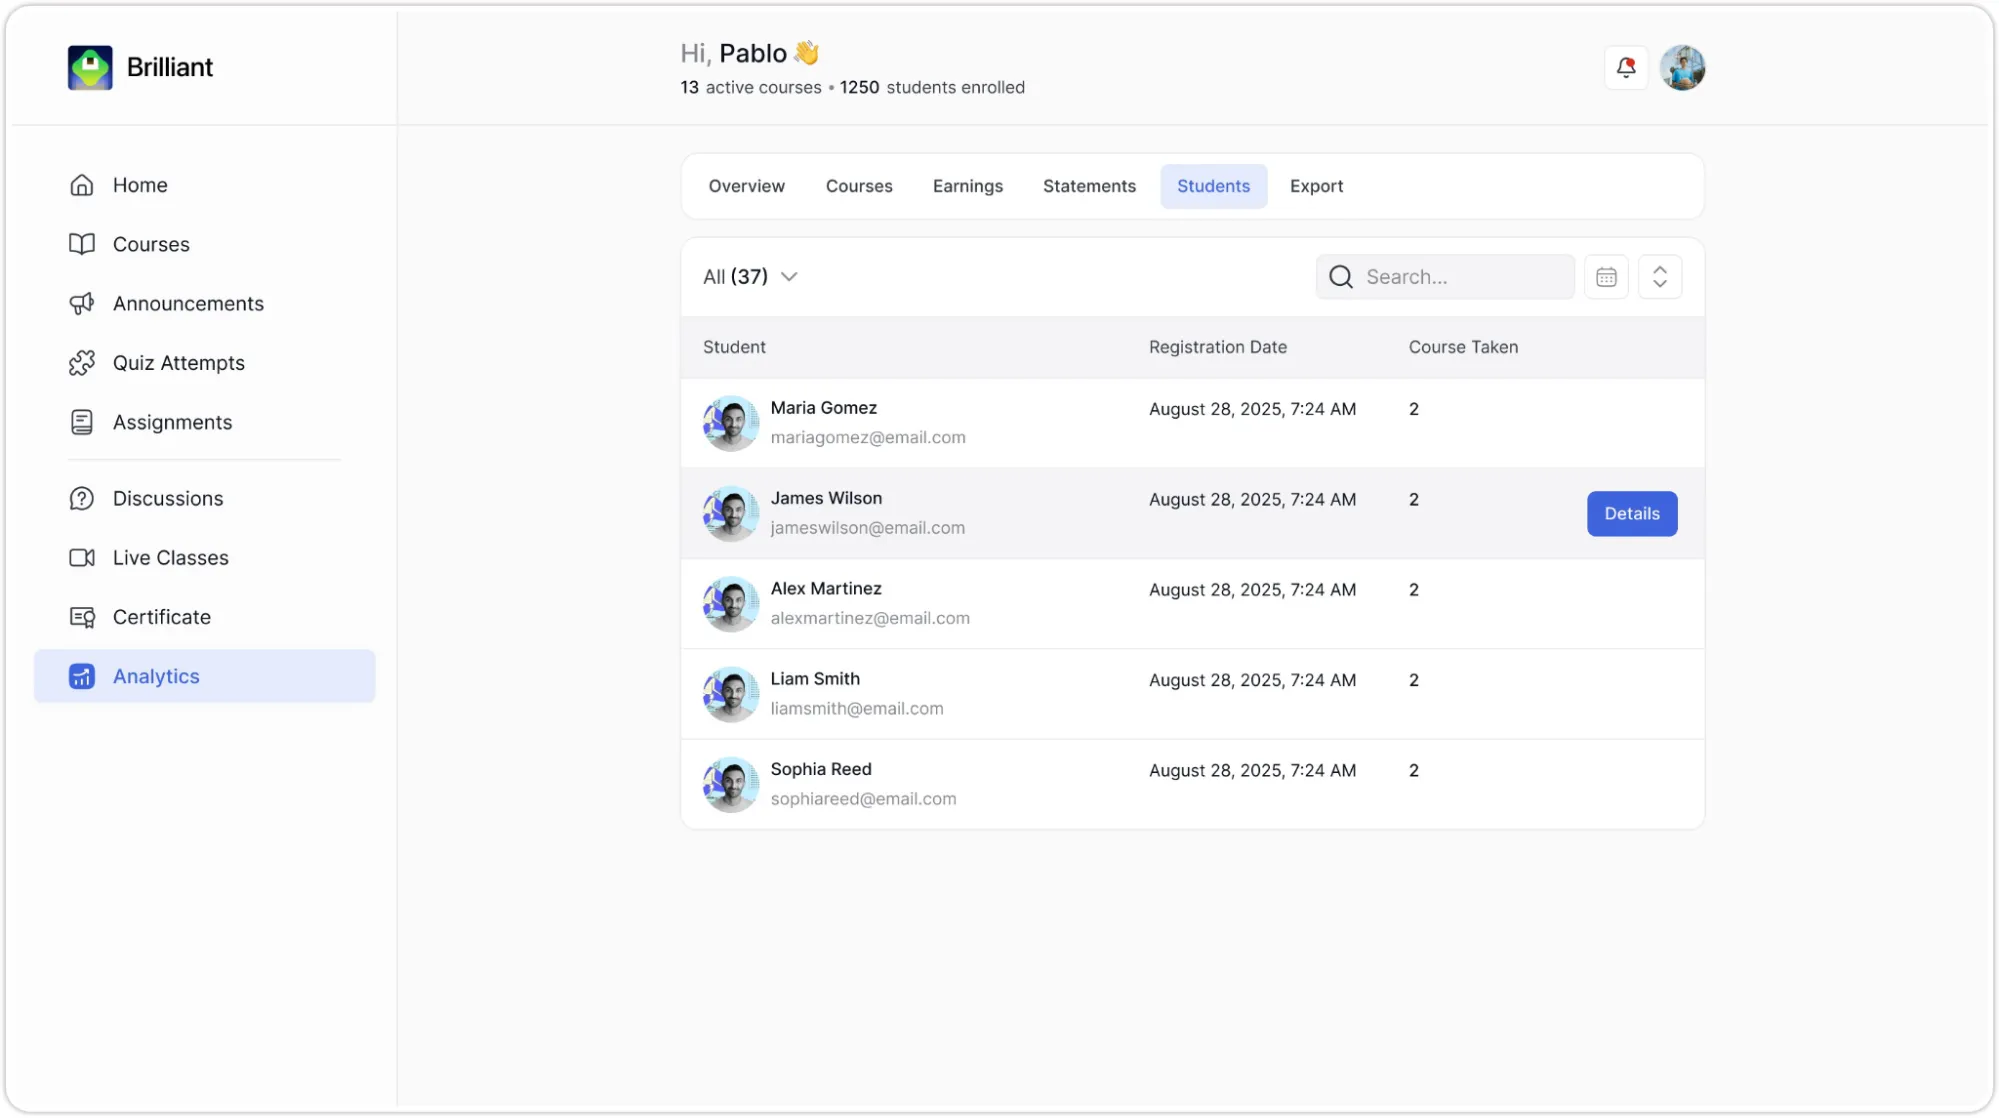Viewport: 1999px width, 1118px height.
Task: Click the Certificate icon in sidebar
Action: [x=82, y=617]
